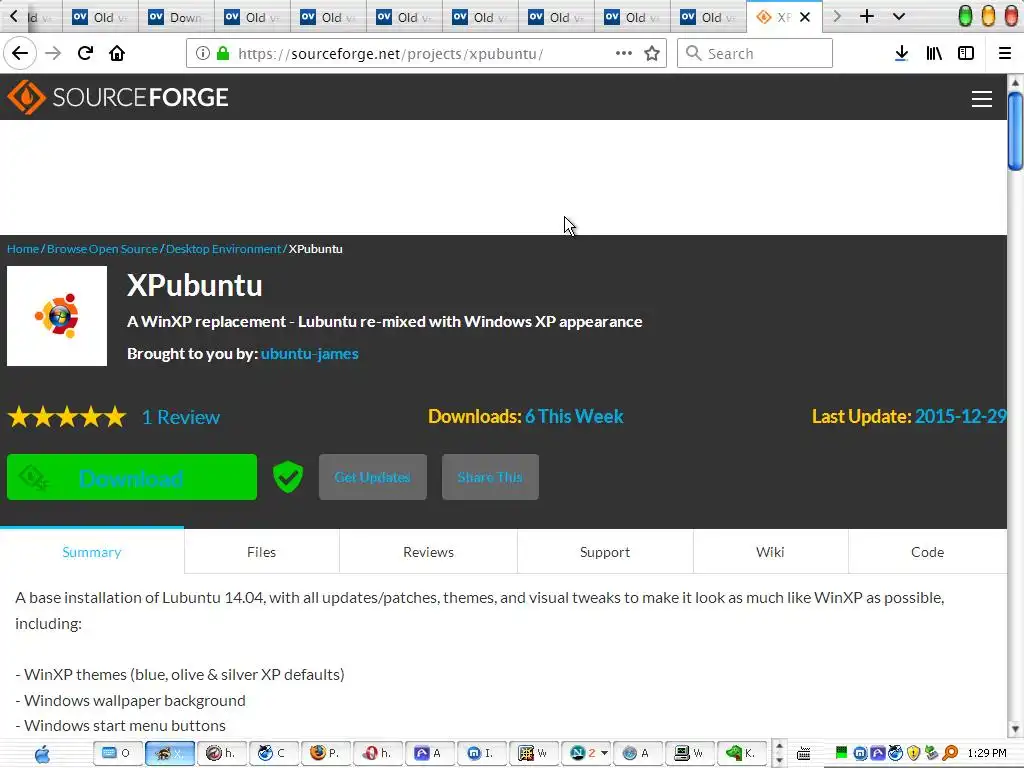Click the 2015-12-29 last update link
This screenshot has width=1024, height=768.
(x=961, y=417)
